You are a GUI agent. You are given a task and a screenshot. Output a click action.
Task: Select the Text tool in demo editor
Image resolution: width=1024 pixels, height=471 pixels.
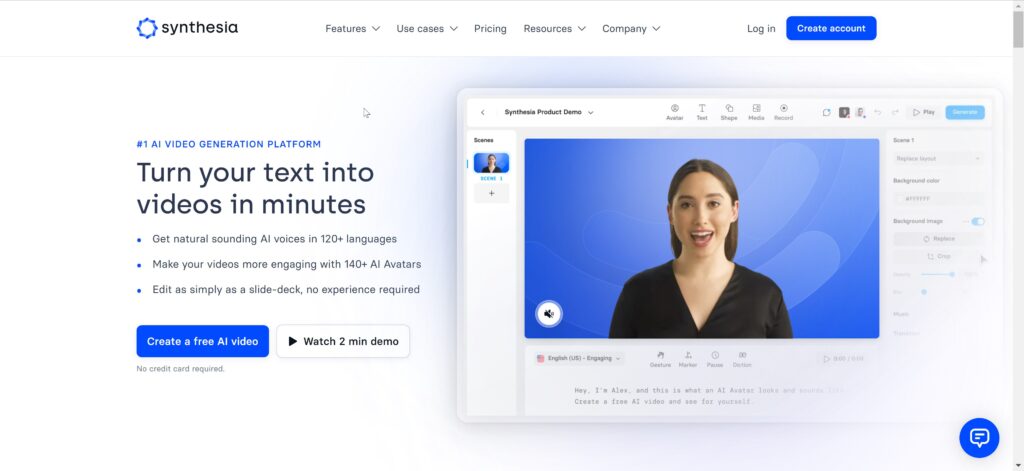702,112
